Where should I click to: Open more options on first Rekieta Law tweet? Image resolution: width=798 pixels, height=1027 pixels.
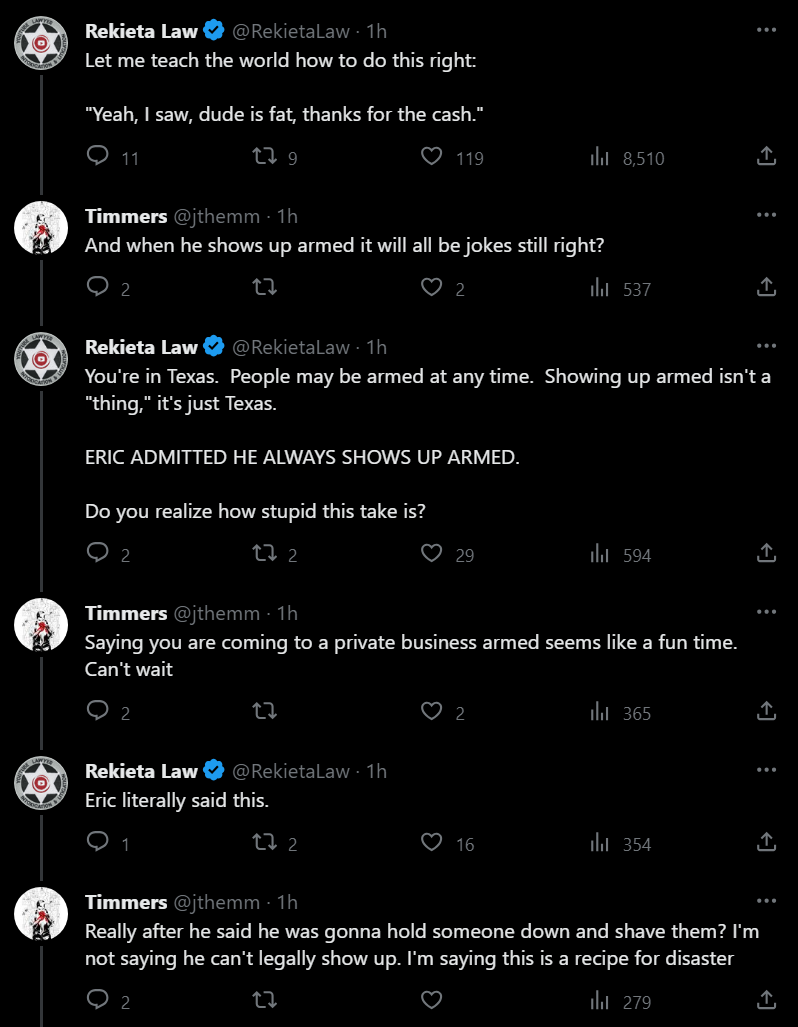(766, 30)
